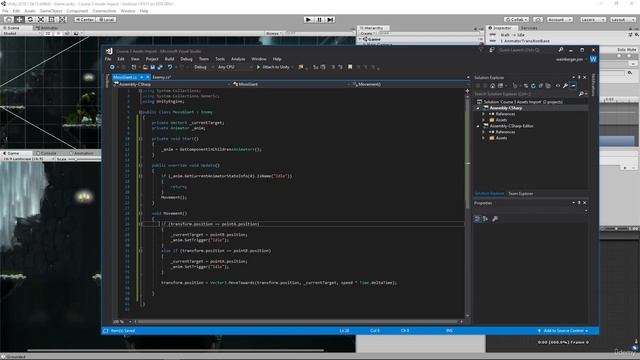Screen dimensions: 640x360
Task: Open Unity Console tab
Action: [x=48, y=153]
